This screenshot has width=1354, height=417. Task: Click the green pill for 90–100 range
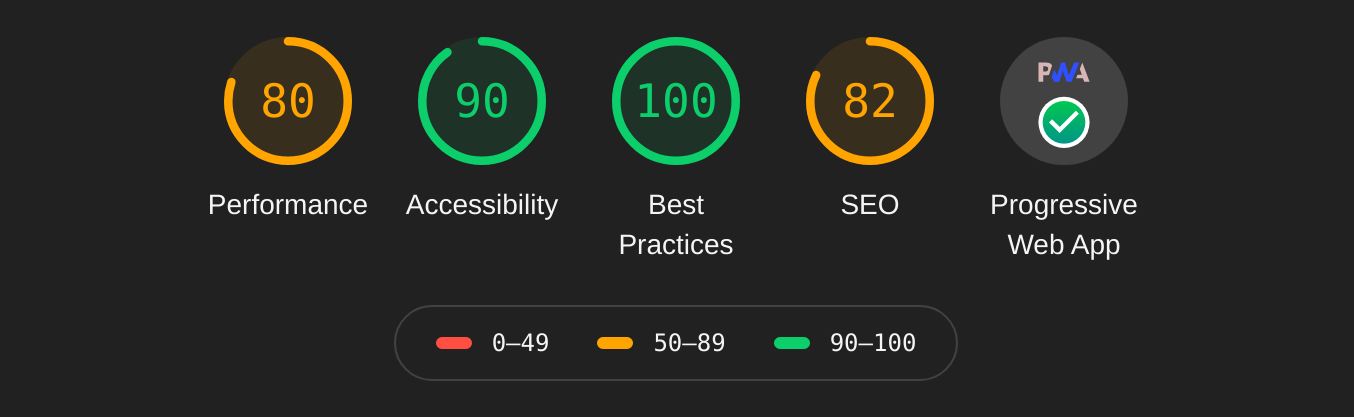(792, 343)
